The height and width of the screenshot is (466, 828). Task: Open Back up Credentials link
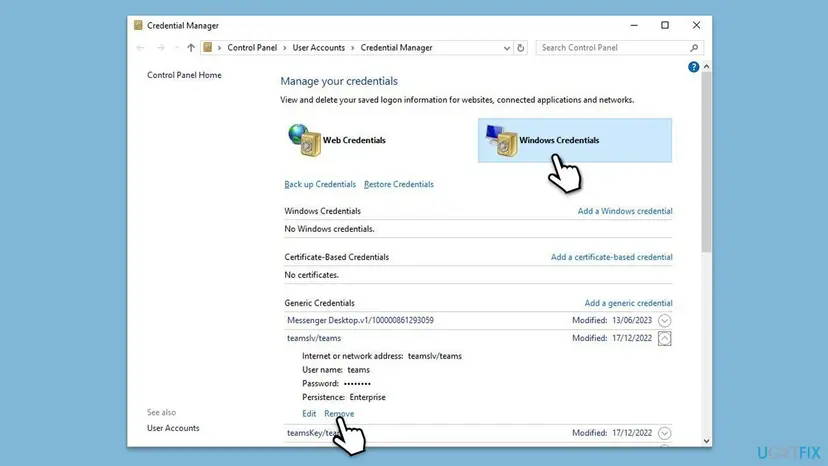(x=320, y=184)
